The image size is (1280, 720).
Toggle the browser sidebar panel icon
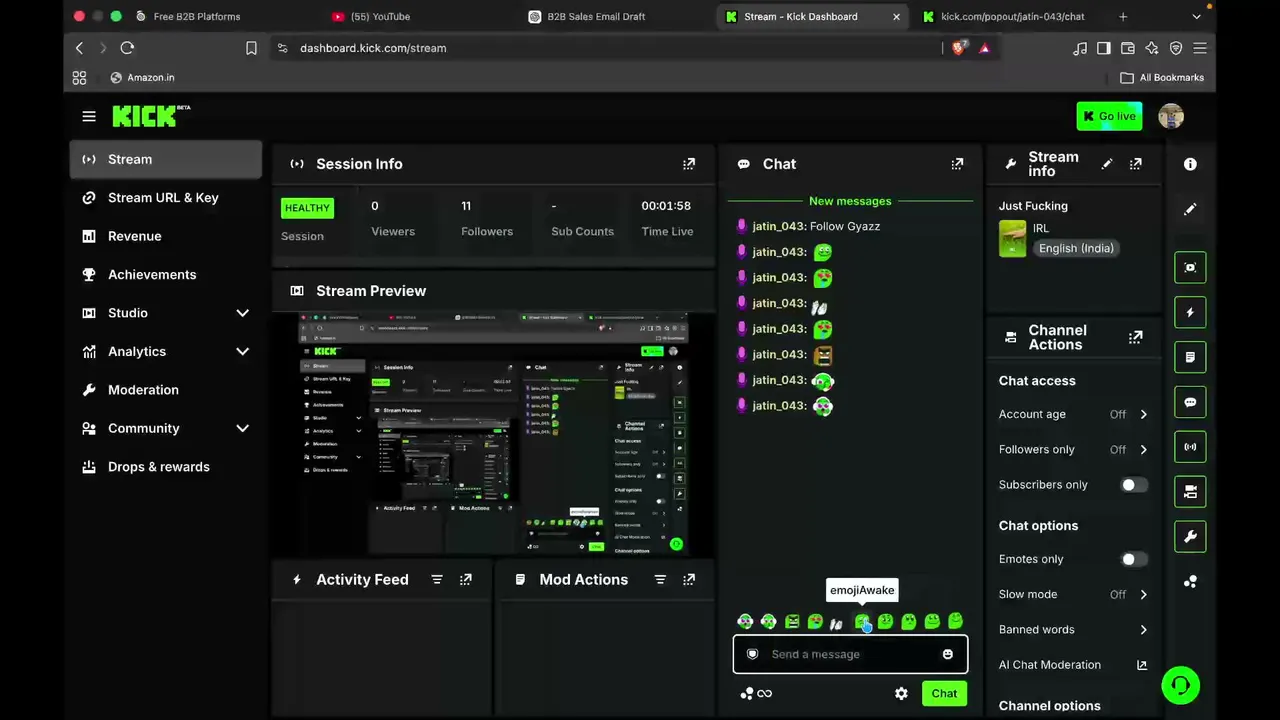click(1104, 48)
